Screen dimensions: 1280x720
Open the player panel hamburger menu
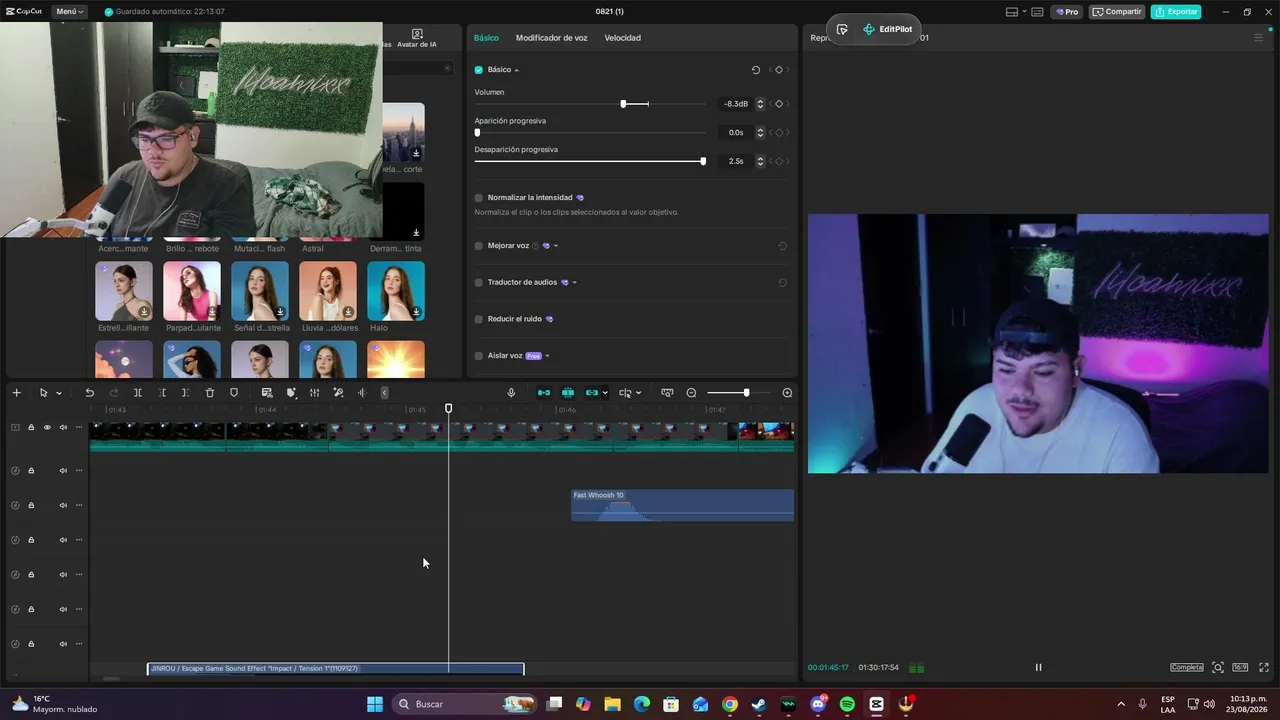coord(1258,38)
